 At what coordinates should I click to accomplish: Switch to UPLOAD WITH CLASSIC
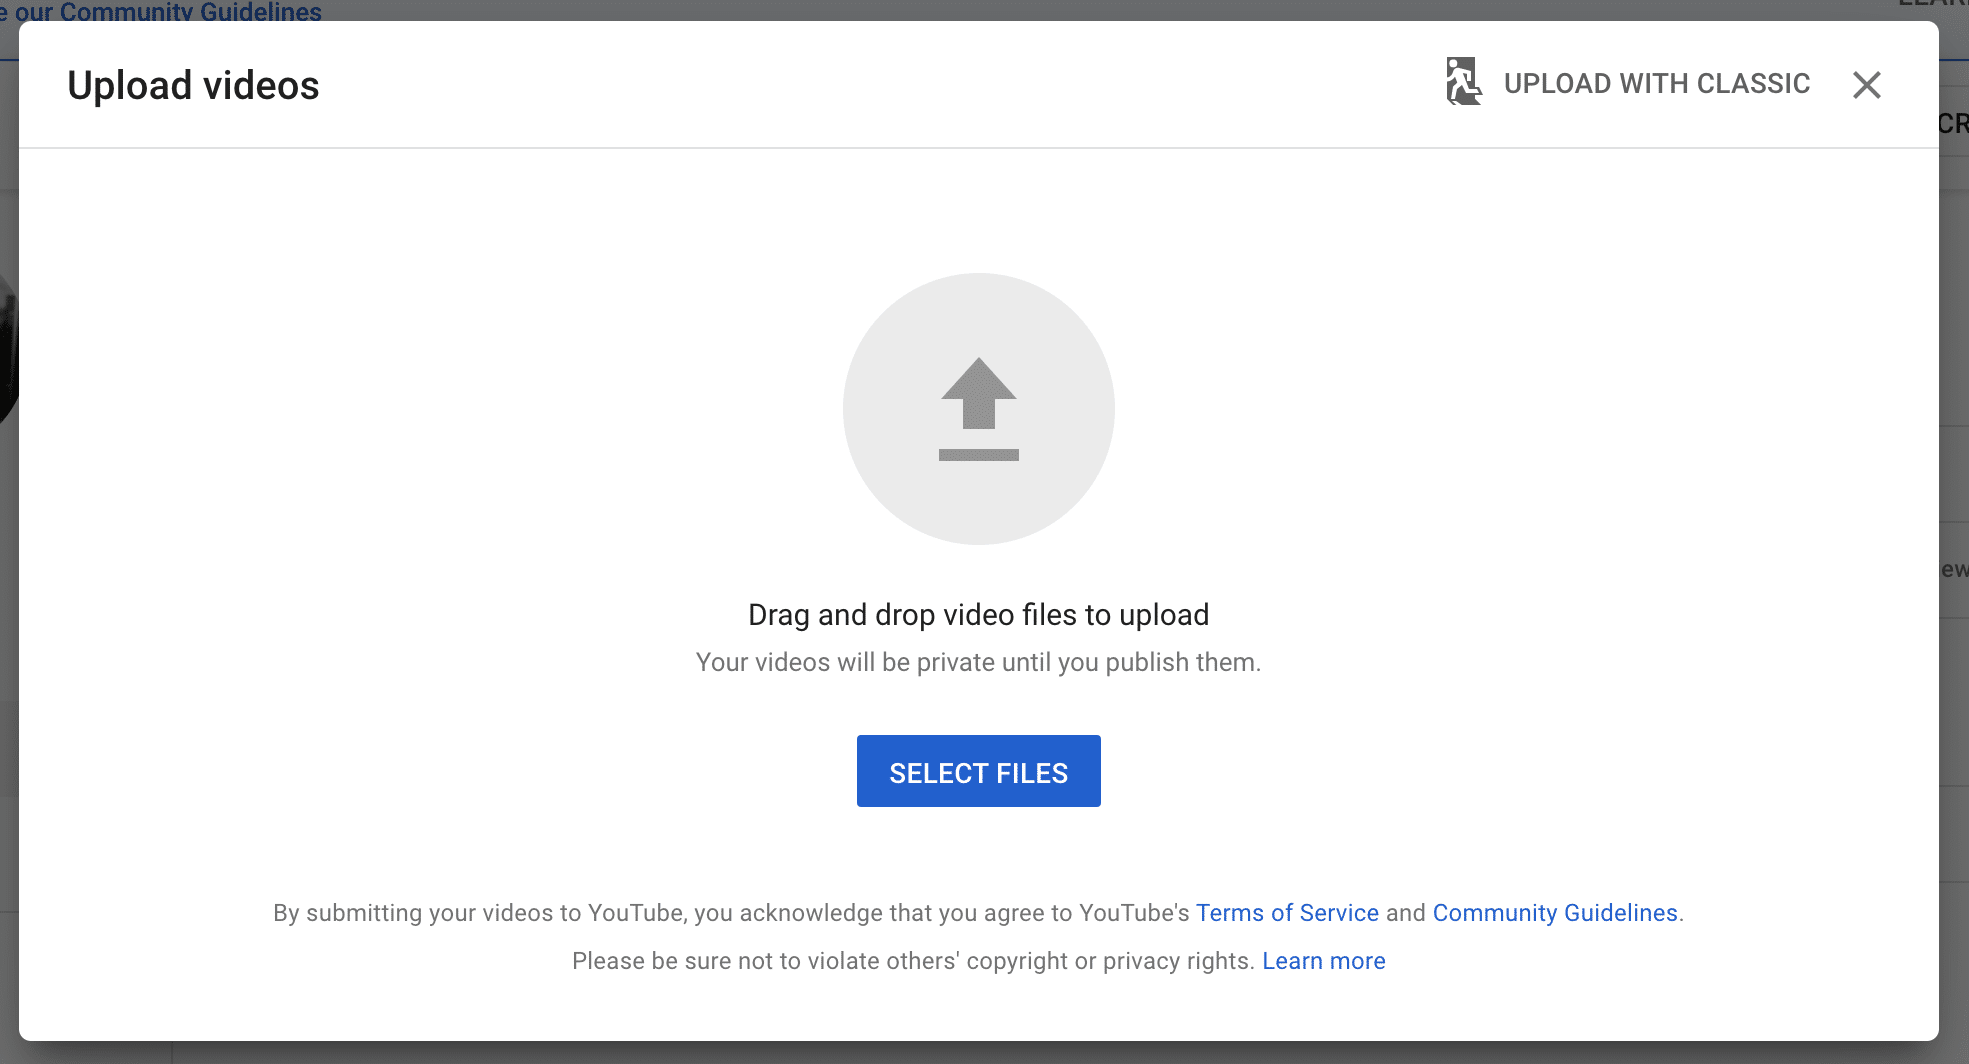(x=1656, y=84)
